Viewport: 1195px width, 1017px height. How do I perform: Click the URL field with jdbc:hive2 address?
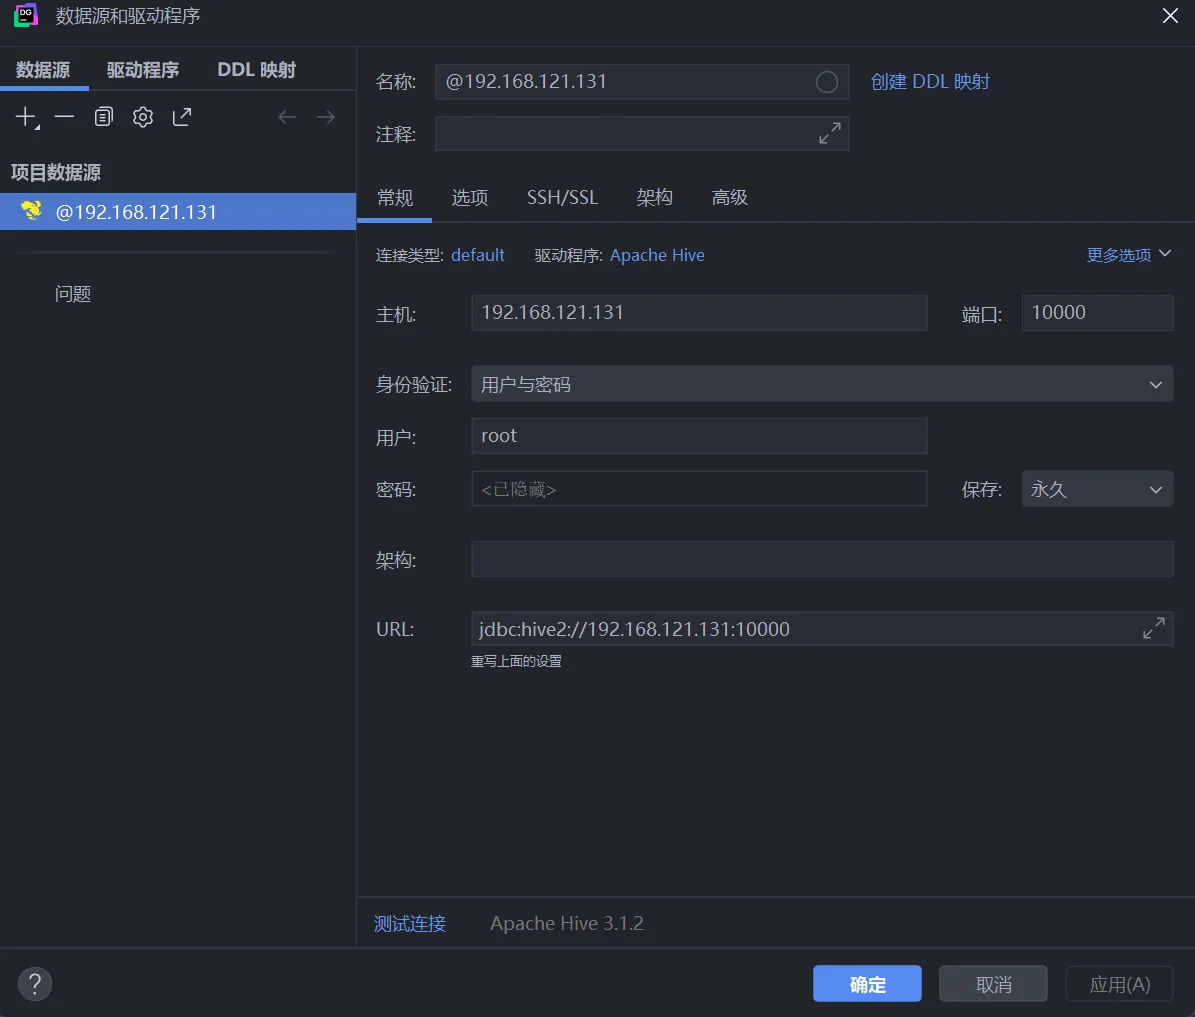click(822, 629)
